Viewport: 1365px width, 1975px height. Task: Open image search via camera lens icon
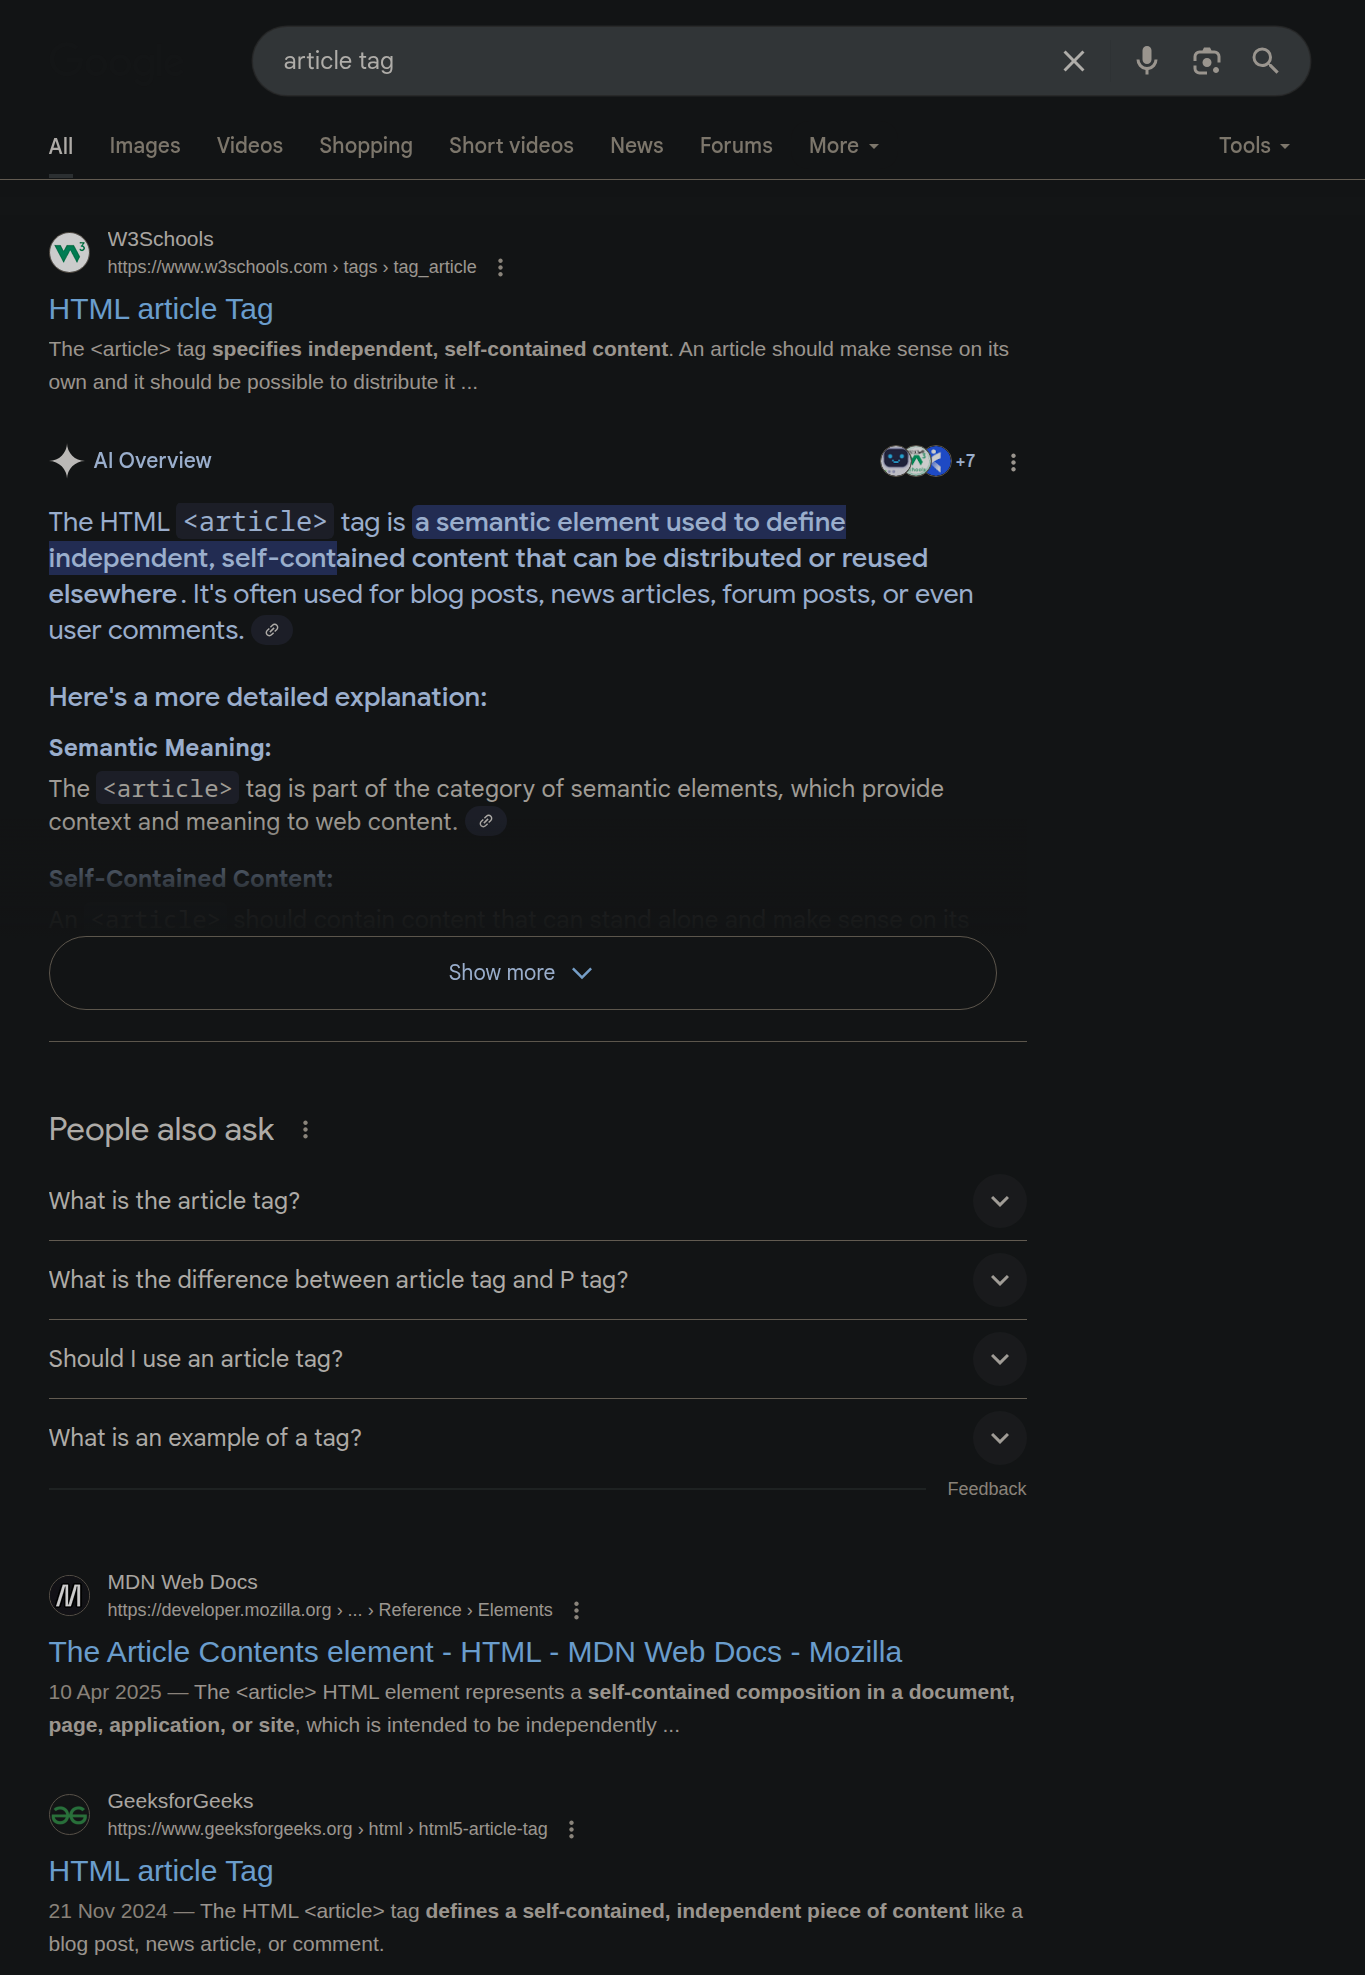1207,61
